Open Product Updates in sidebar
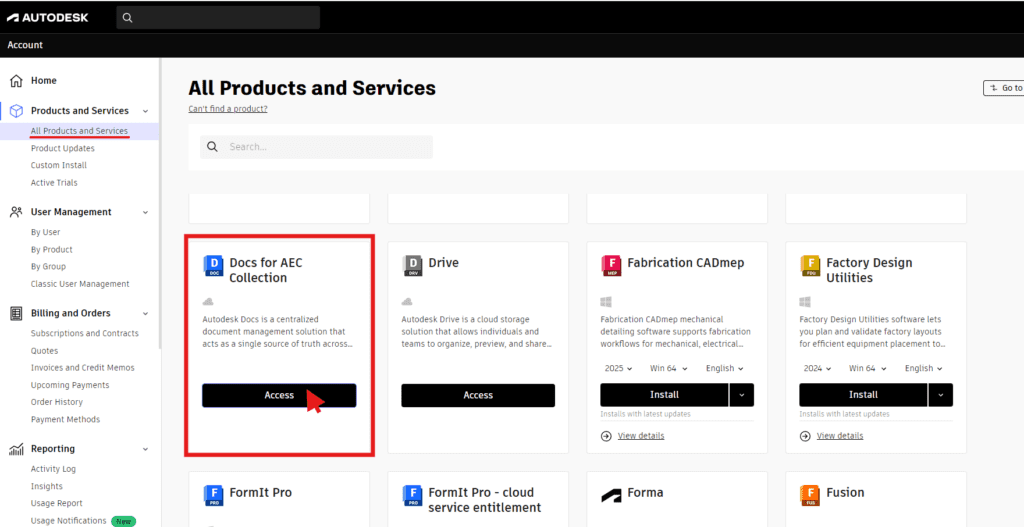The image size is (1024, 527). [63, 148]
